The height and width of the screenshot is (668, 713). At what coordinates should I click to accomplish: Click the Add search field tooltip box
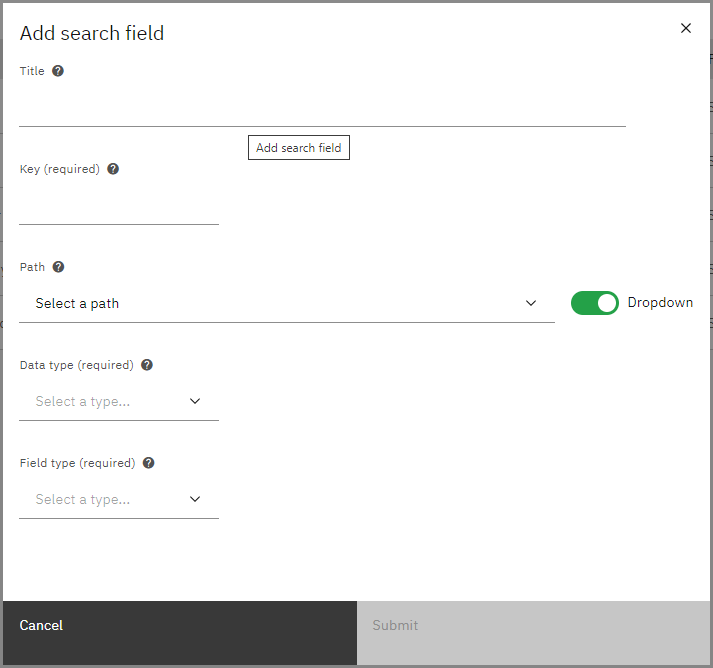point(298,148)
